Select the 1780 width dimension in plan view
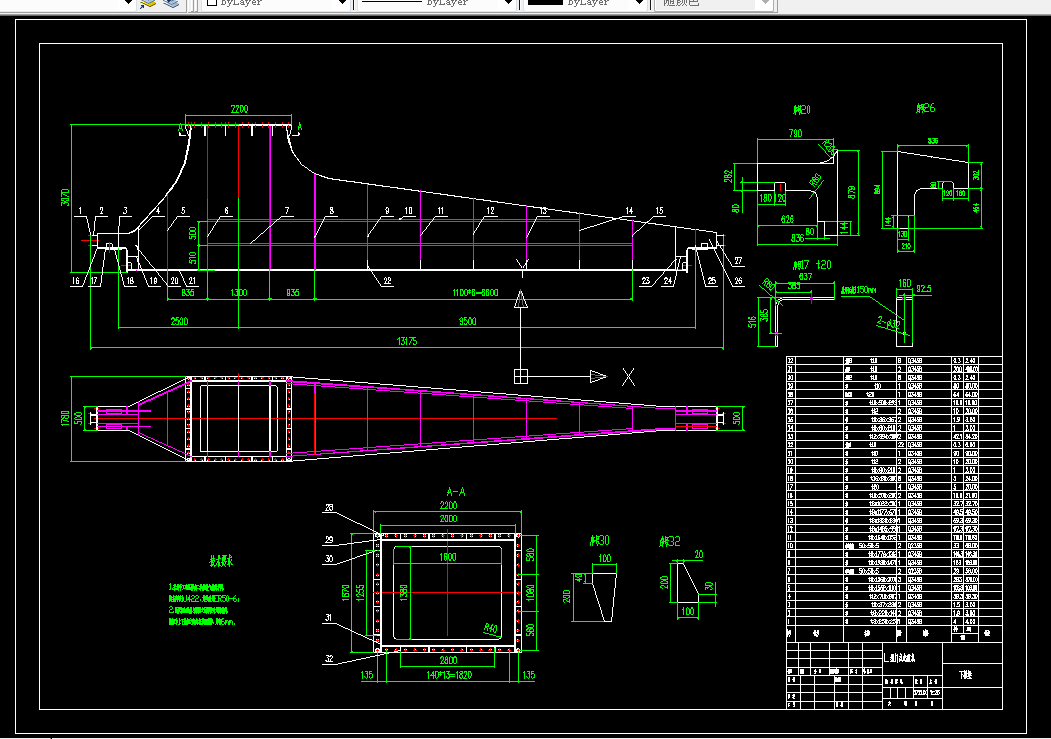The image size is (1051, 739). [65, 418]
